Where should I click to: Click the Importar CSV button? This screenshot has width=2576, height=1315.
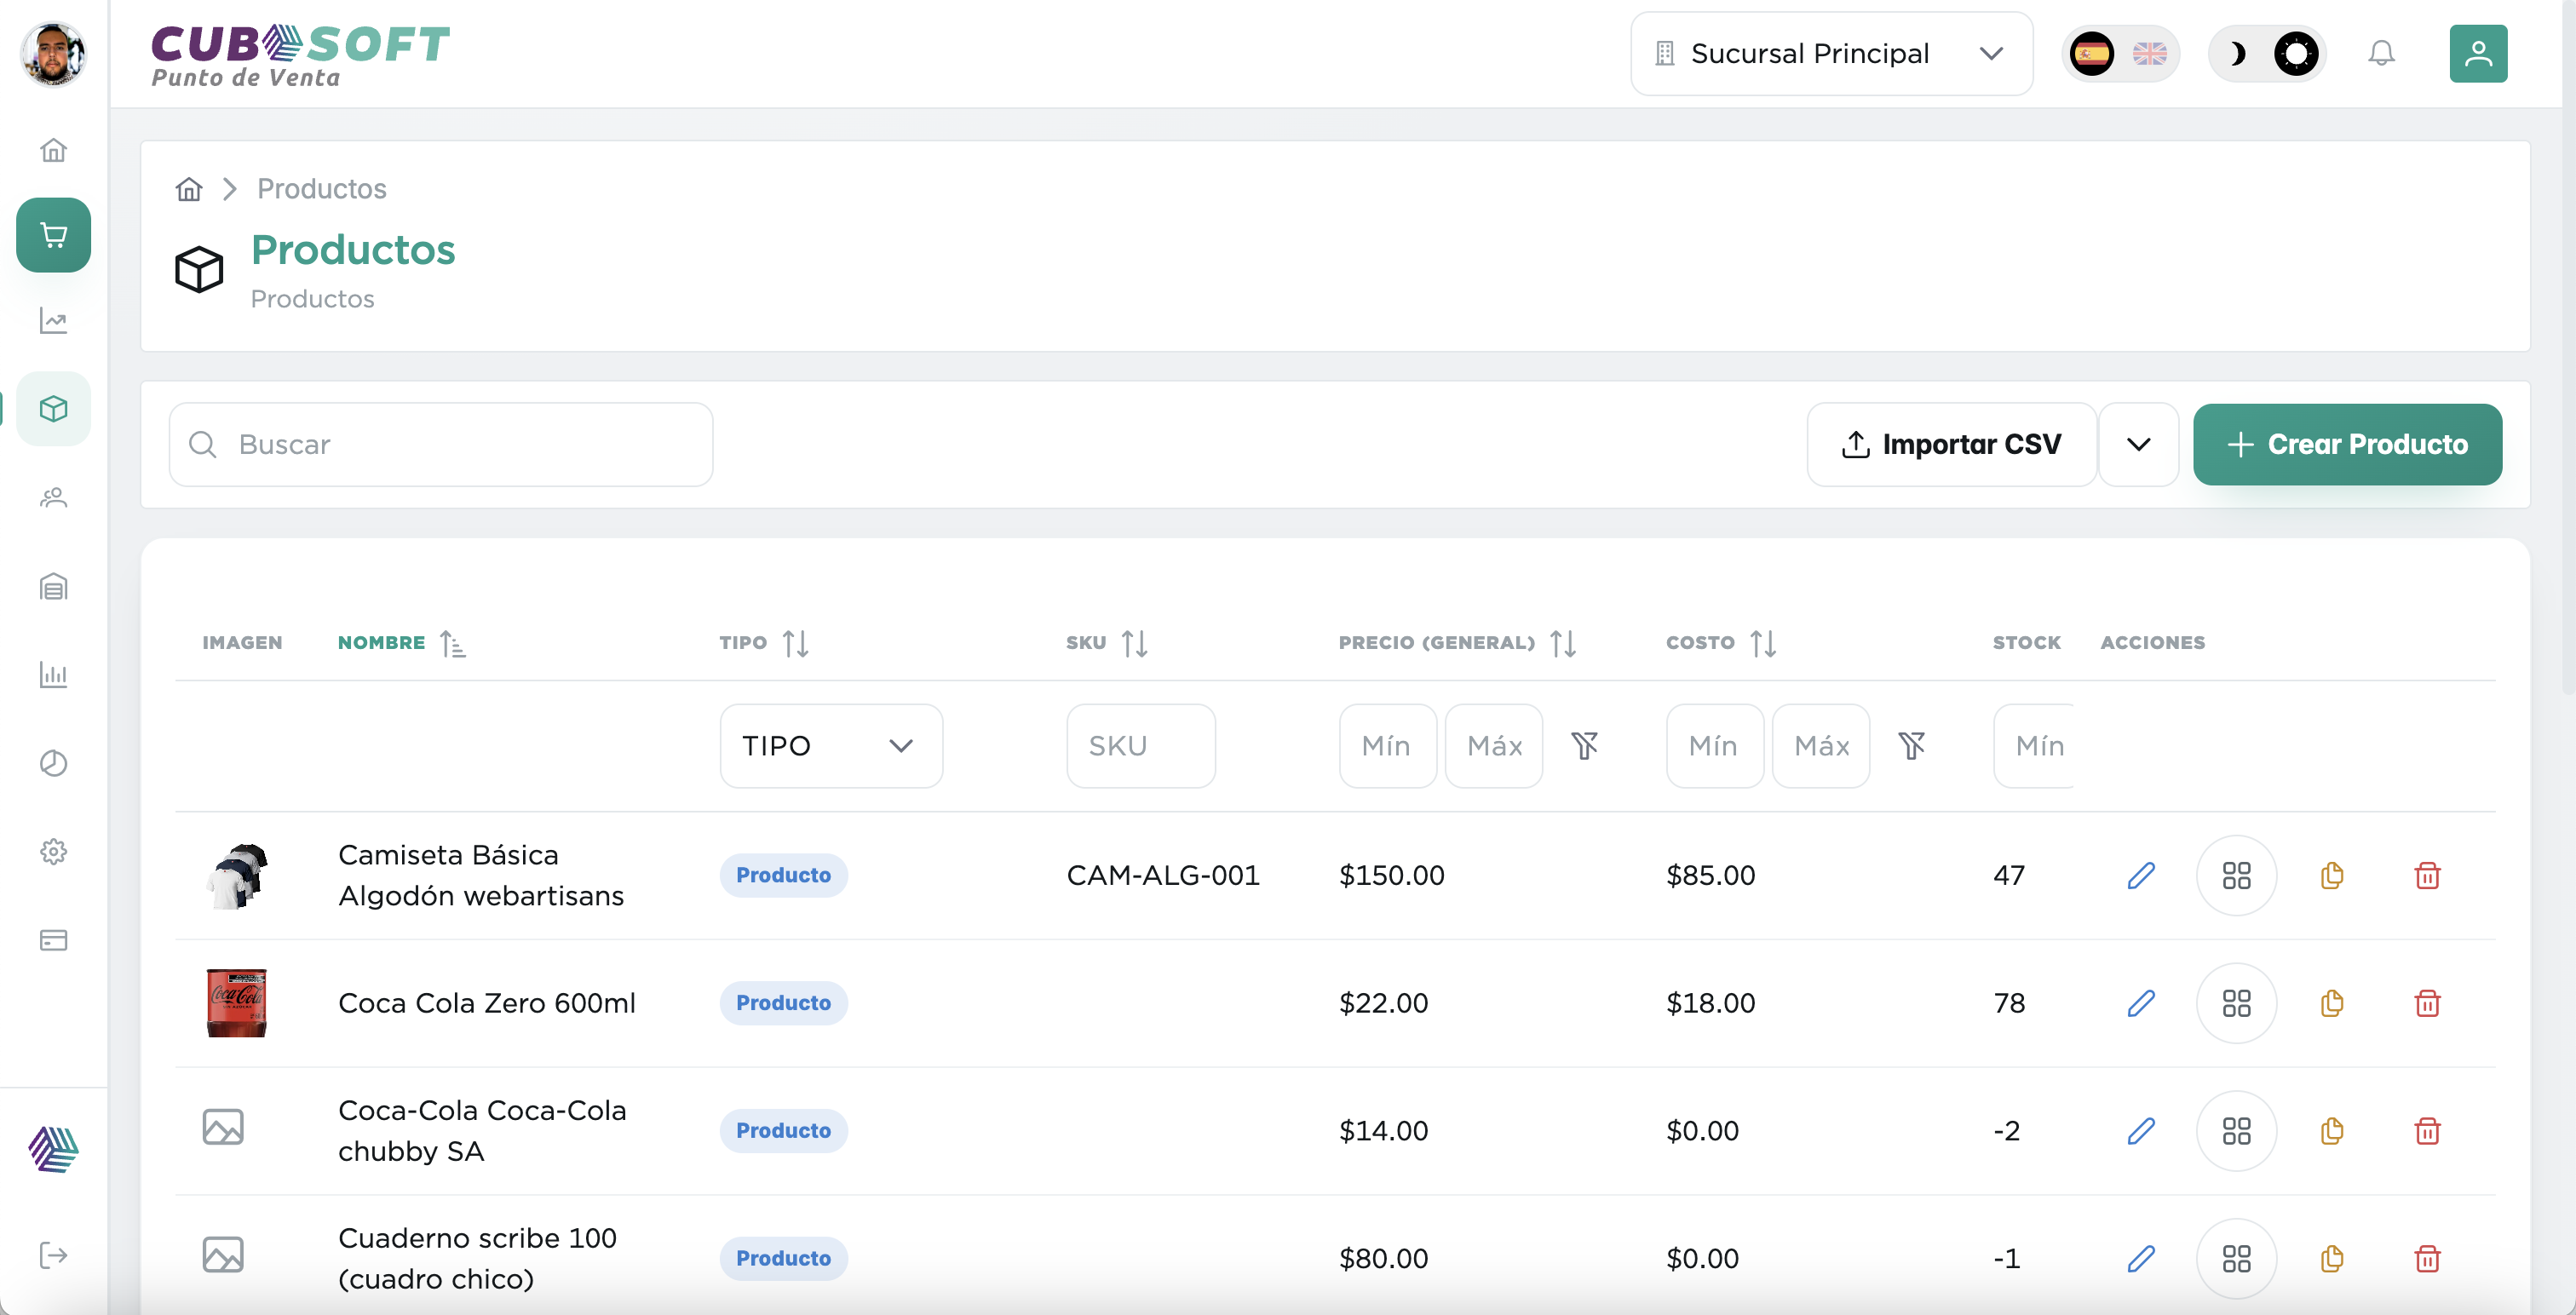(1951, 445)
